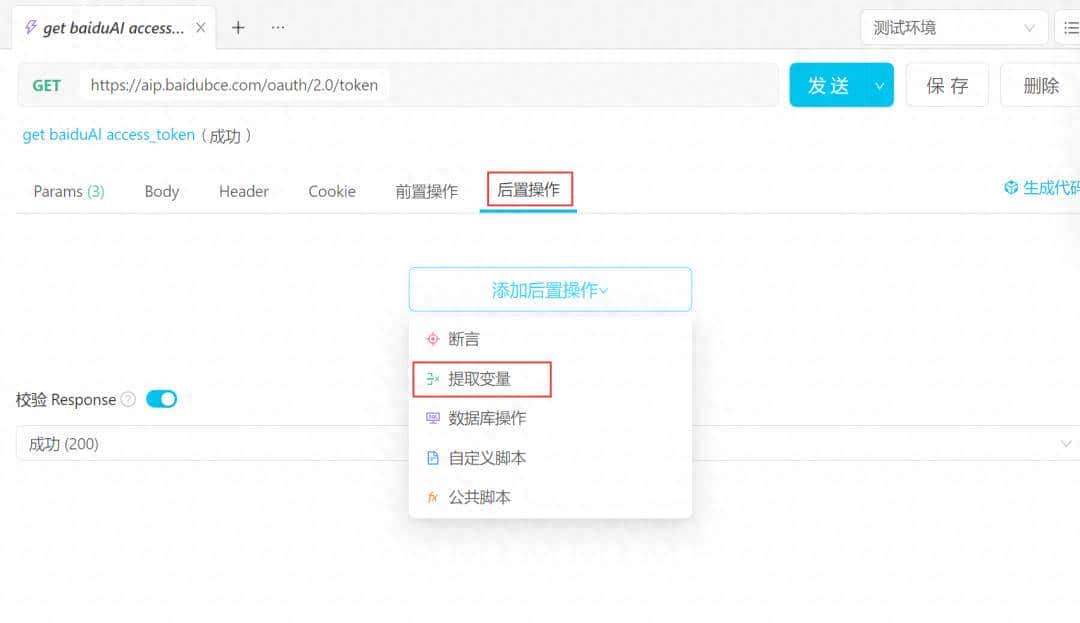1080x623 pixels.
Task: Open the 添加后置操作 dropdown
Action: pyautogui.click(x=550, y=289)
